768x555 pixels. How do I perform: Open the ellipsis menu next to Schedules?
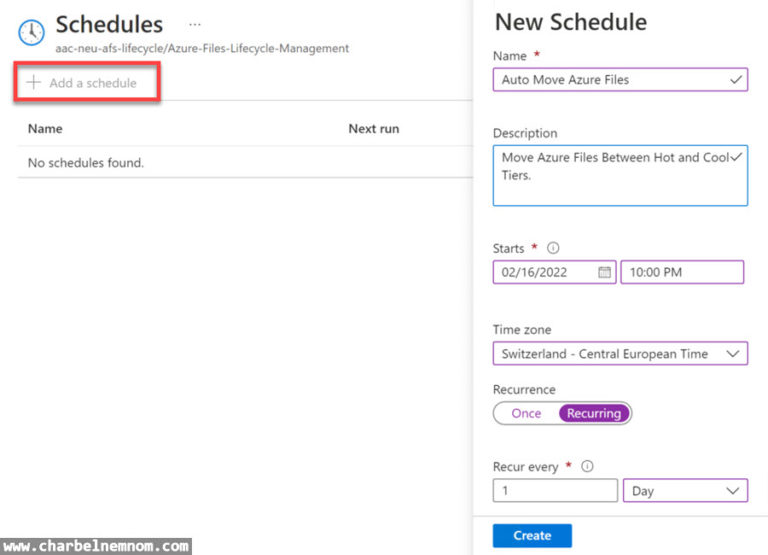pyautogui.click(x=195, y=24)
